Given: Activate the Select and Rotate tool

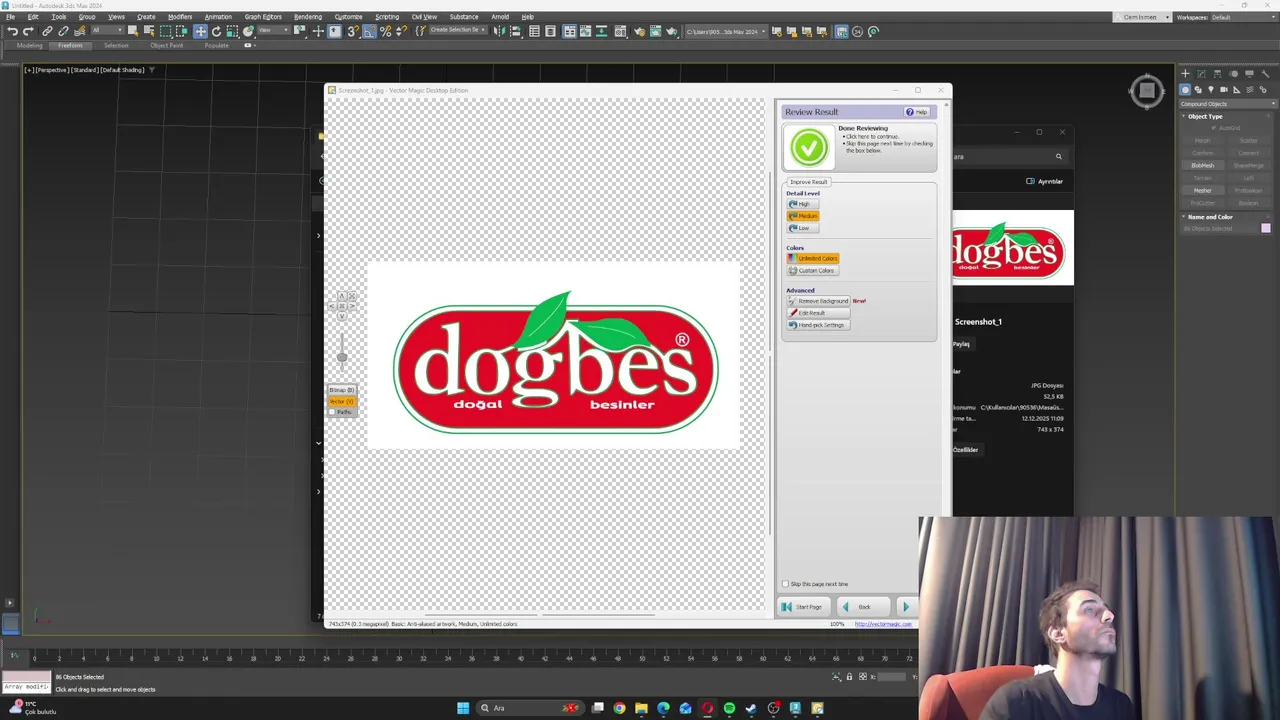Looking at the screenshot, I should tap(216, 31).
